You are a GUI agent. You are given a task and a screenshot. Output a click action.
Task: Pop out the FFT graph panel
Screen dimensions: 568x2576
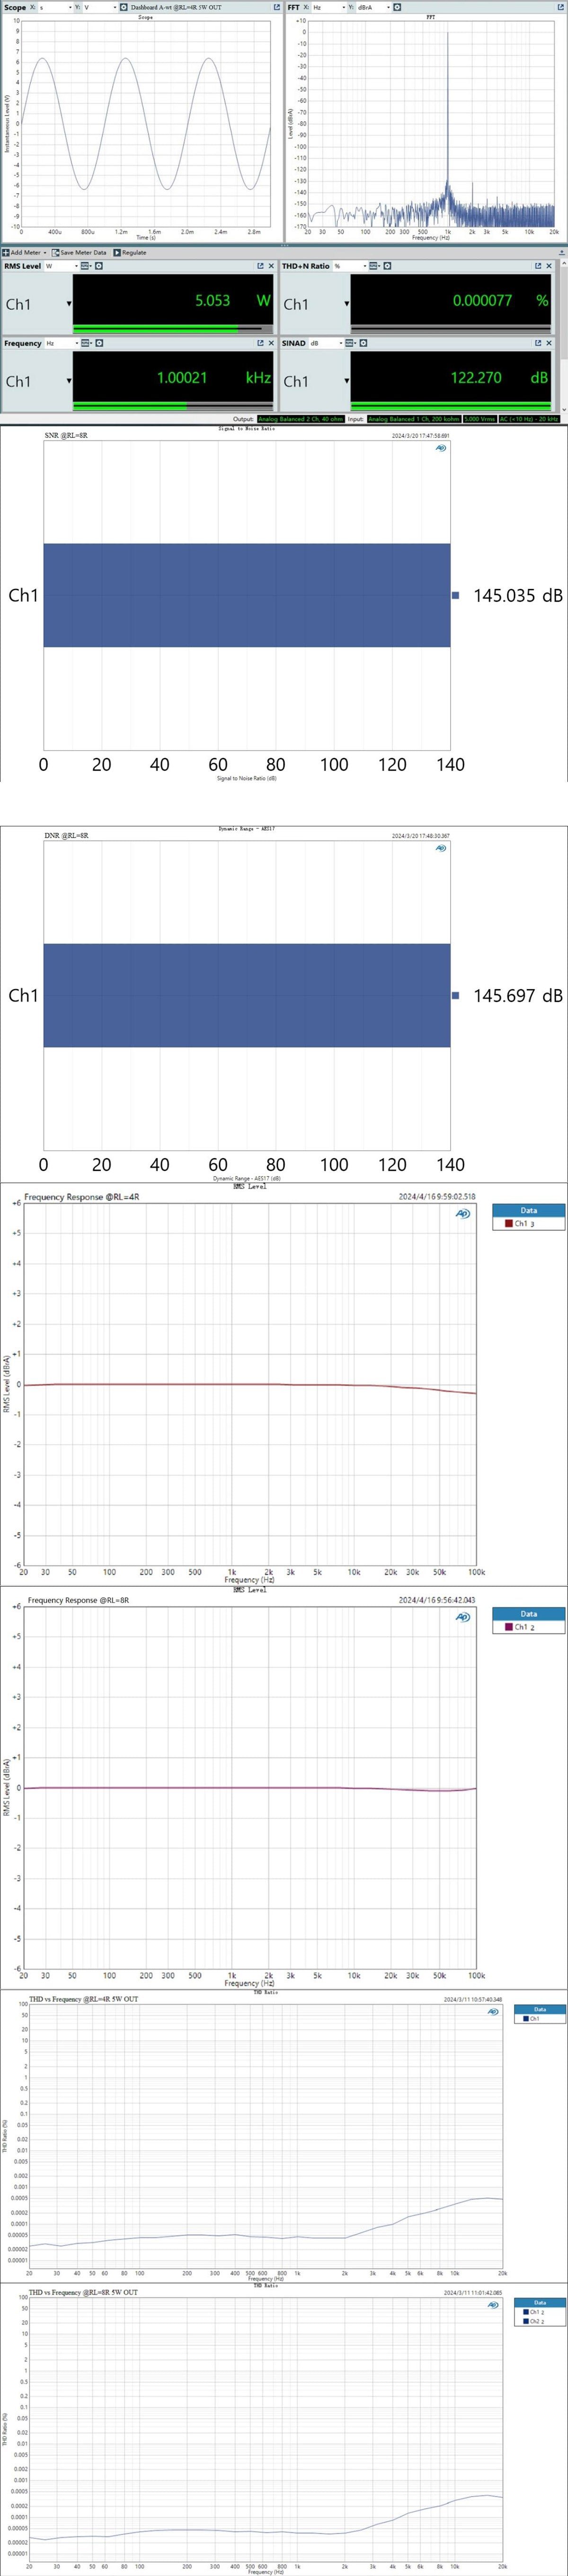click(561, 7)
